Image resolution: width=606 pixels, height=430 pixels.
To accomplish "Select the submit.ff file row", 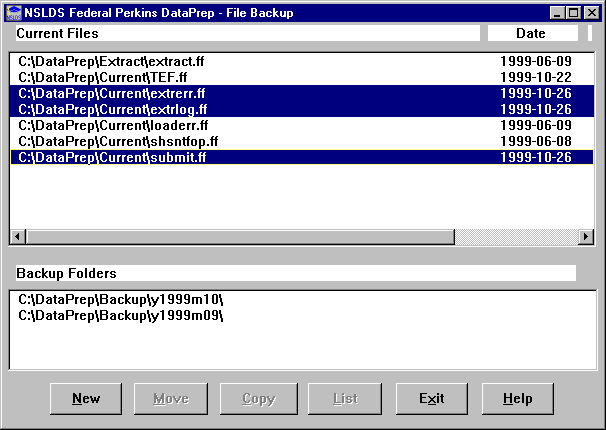I will coord(302,157).
